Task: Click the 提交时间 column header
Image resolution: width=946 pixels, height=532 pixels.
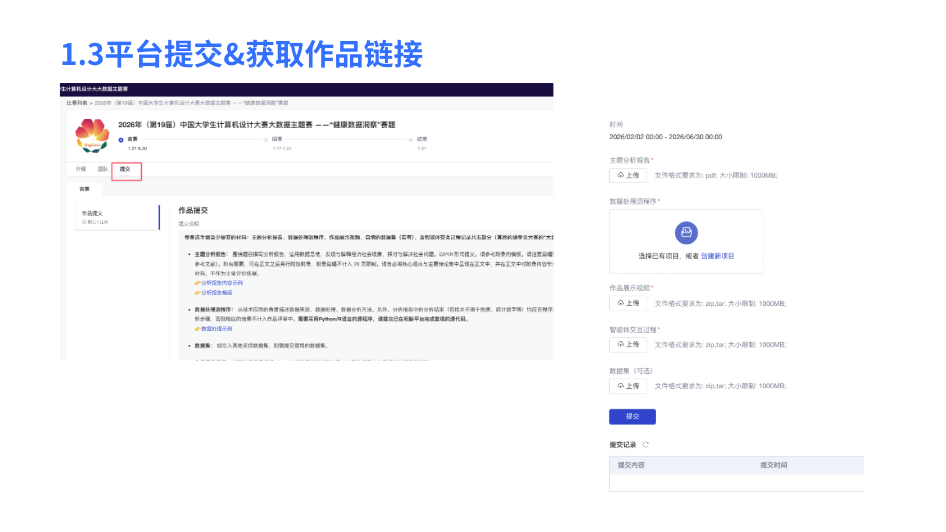Action: pyautogui.click(x=773, y=465)
